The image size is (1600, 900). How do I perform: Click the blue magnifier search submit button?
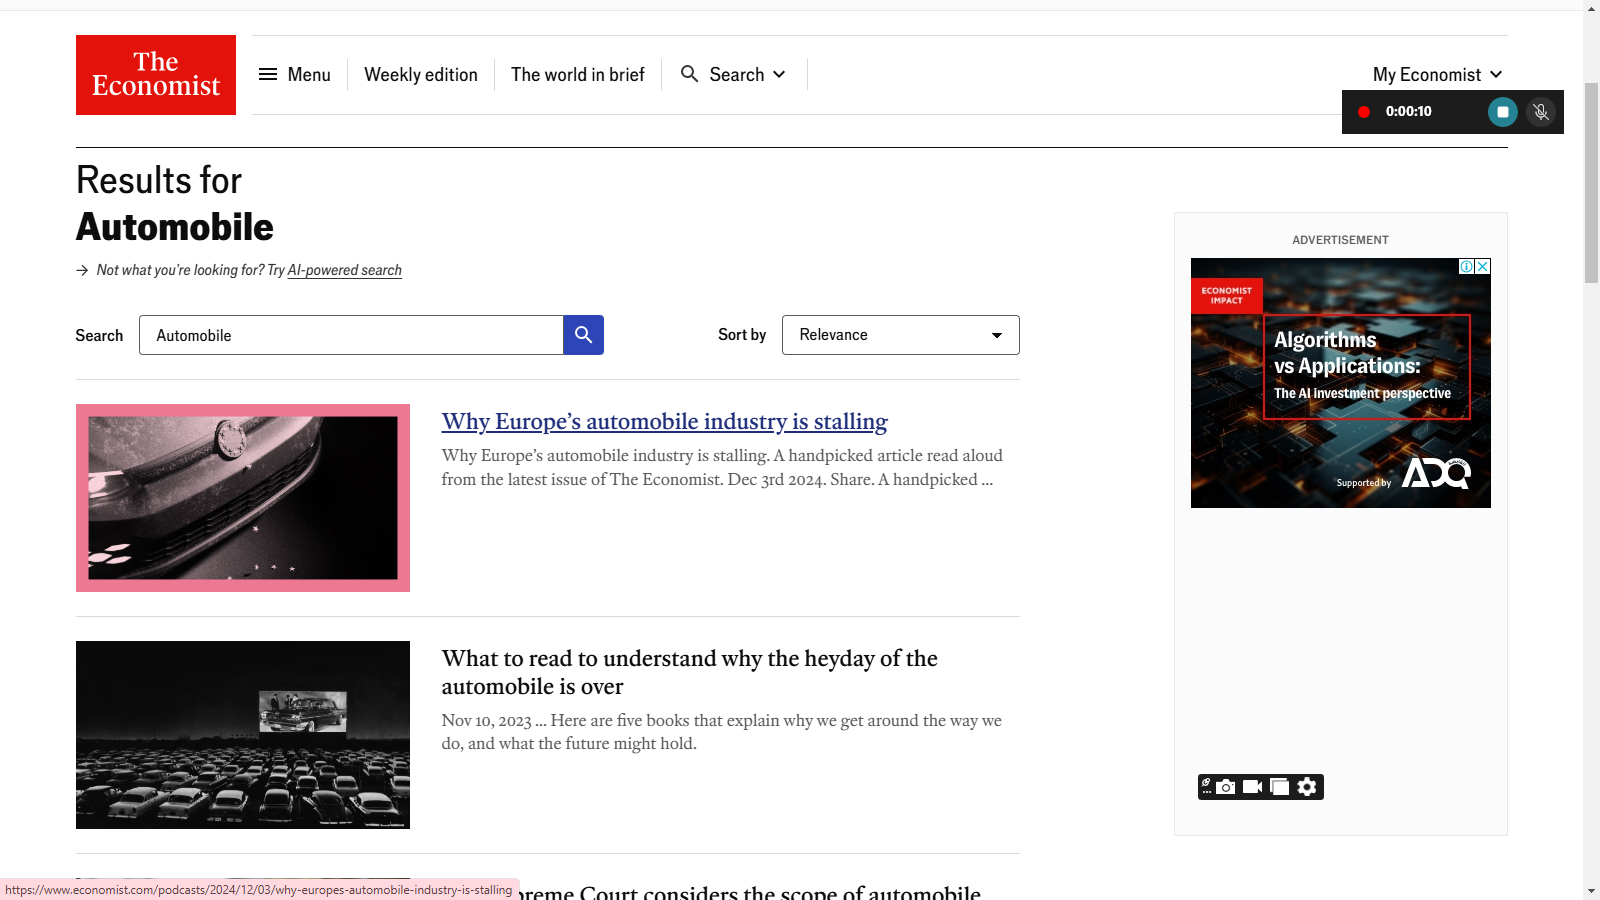(583, 335)
